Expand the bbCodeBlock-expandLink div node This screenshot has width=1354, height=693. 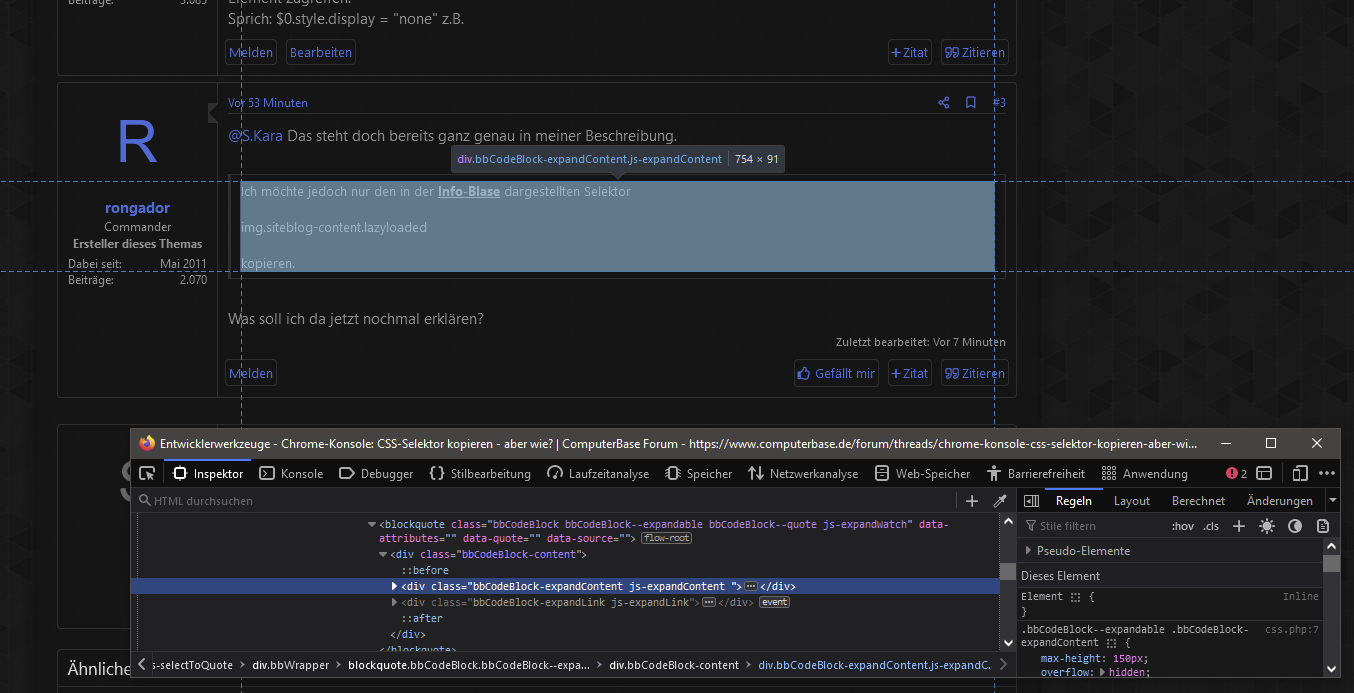394,602
